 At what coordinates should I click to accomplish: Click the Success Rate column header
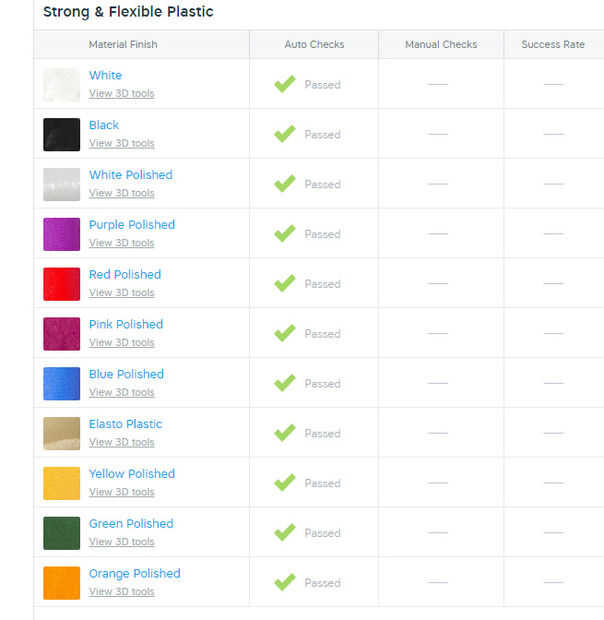(x=553, y=45)
